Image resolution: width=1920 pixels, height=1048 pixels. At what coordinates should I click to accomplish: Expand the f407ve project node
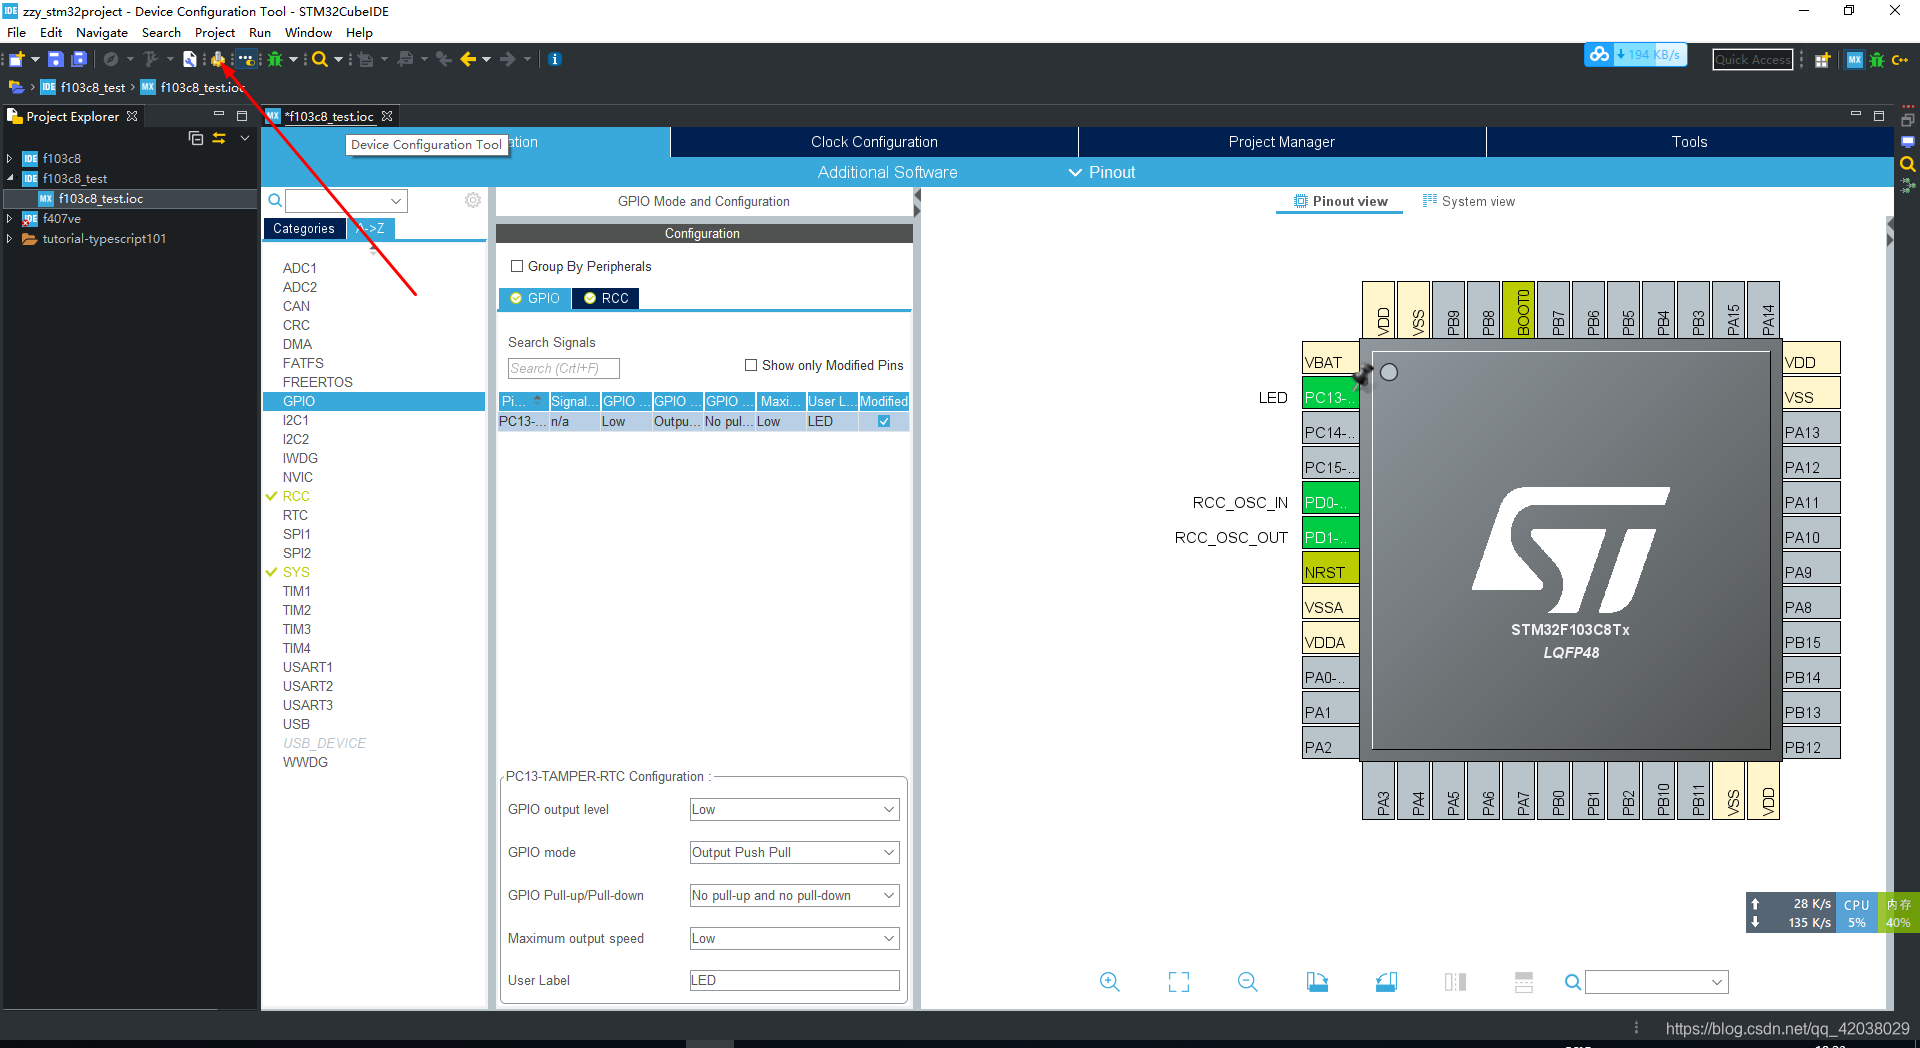point(10,218)
